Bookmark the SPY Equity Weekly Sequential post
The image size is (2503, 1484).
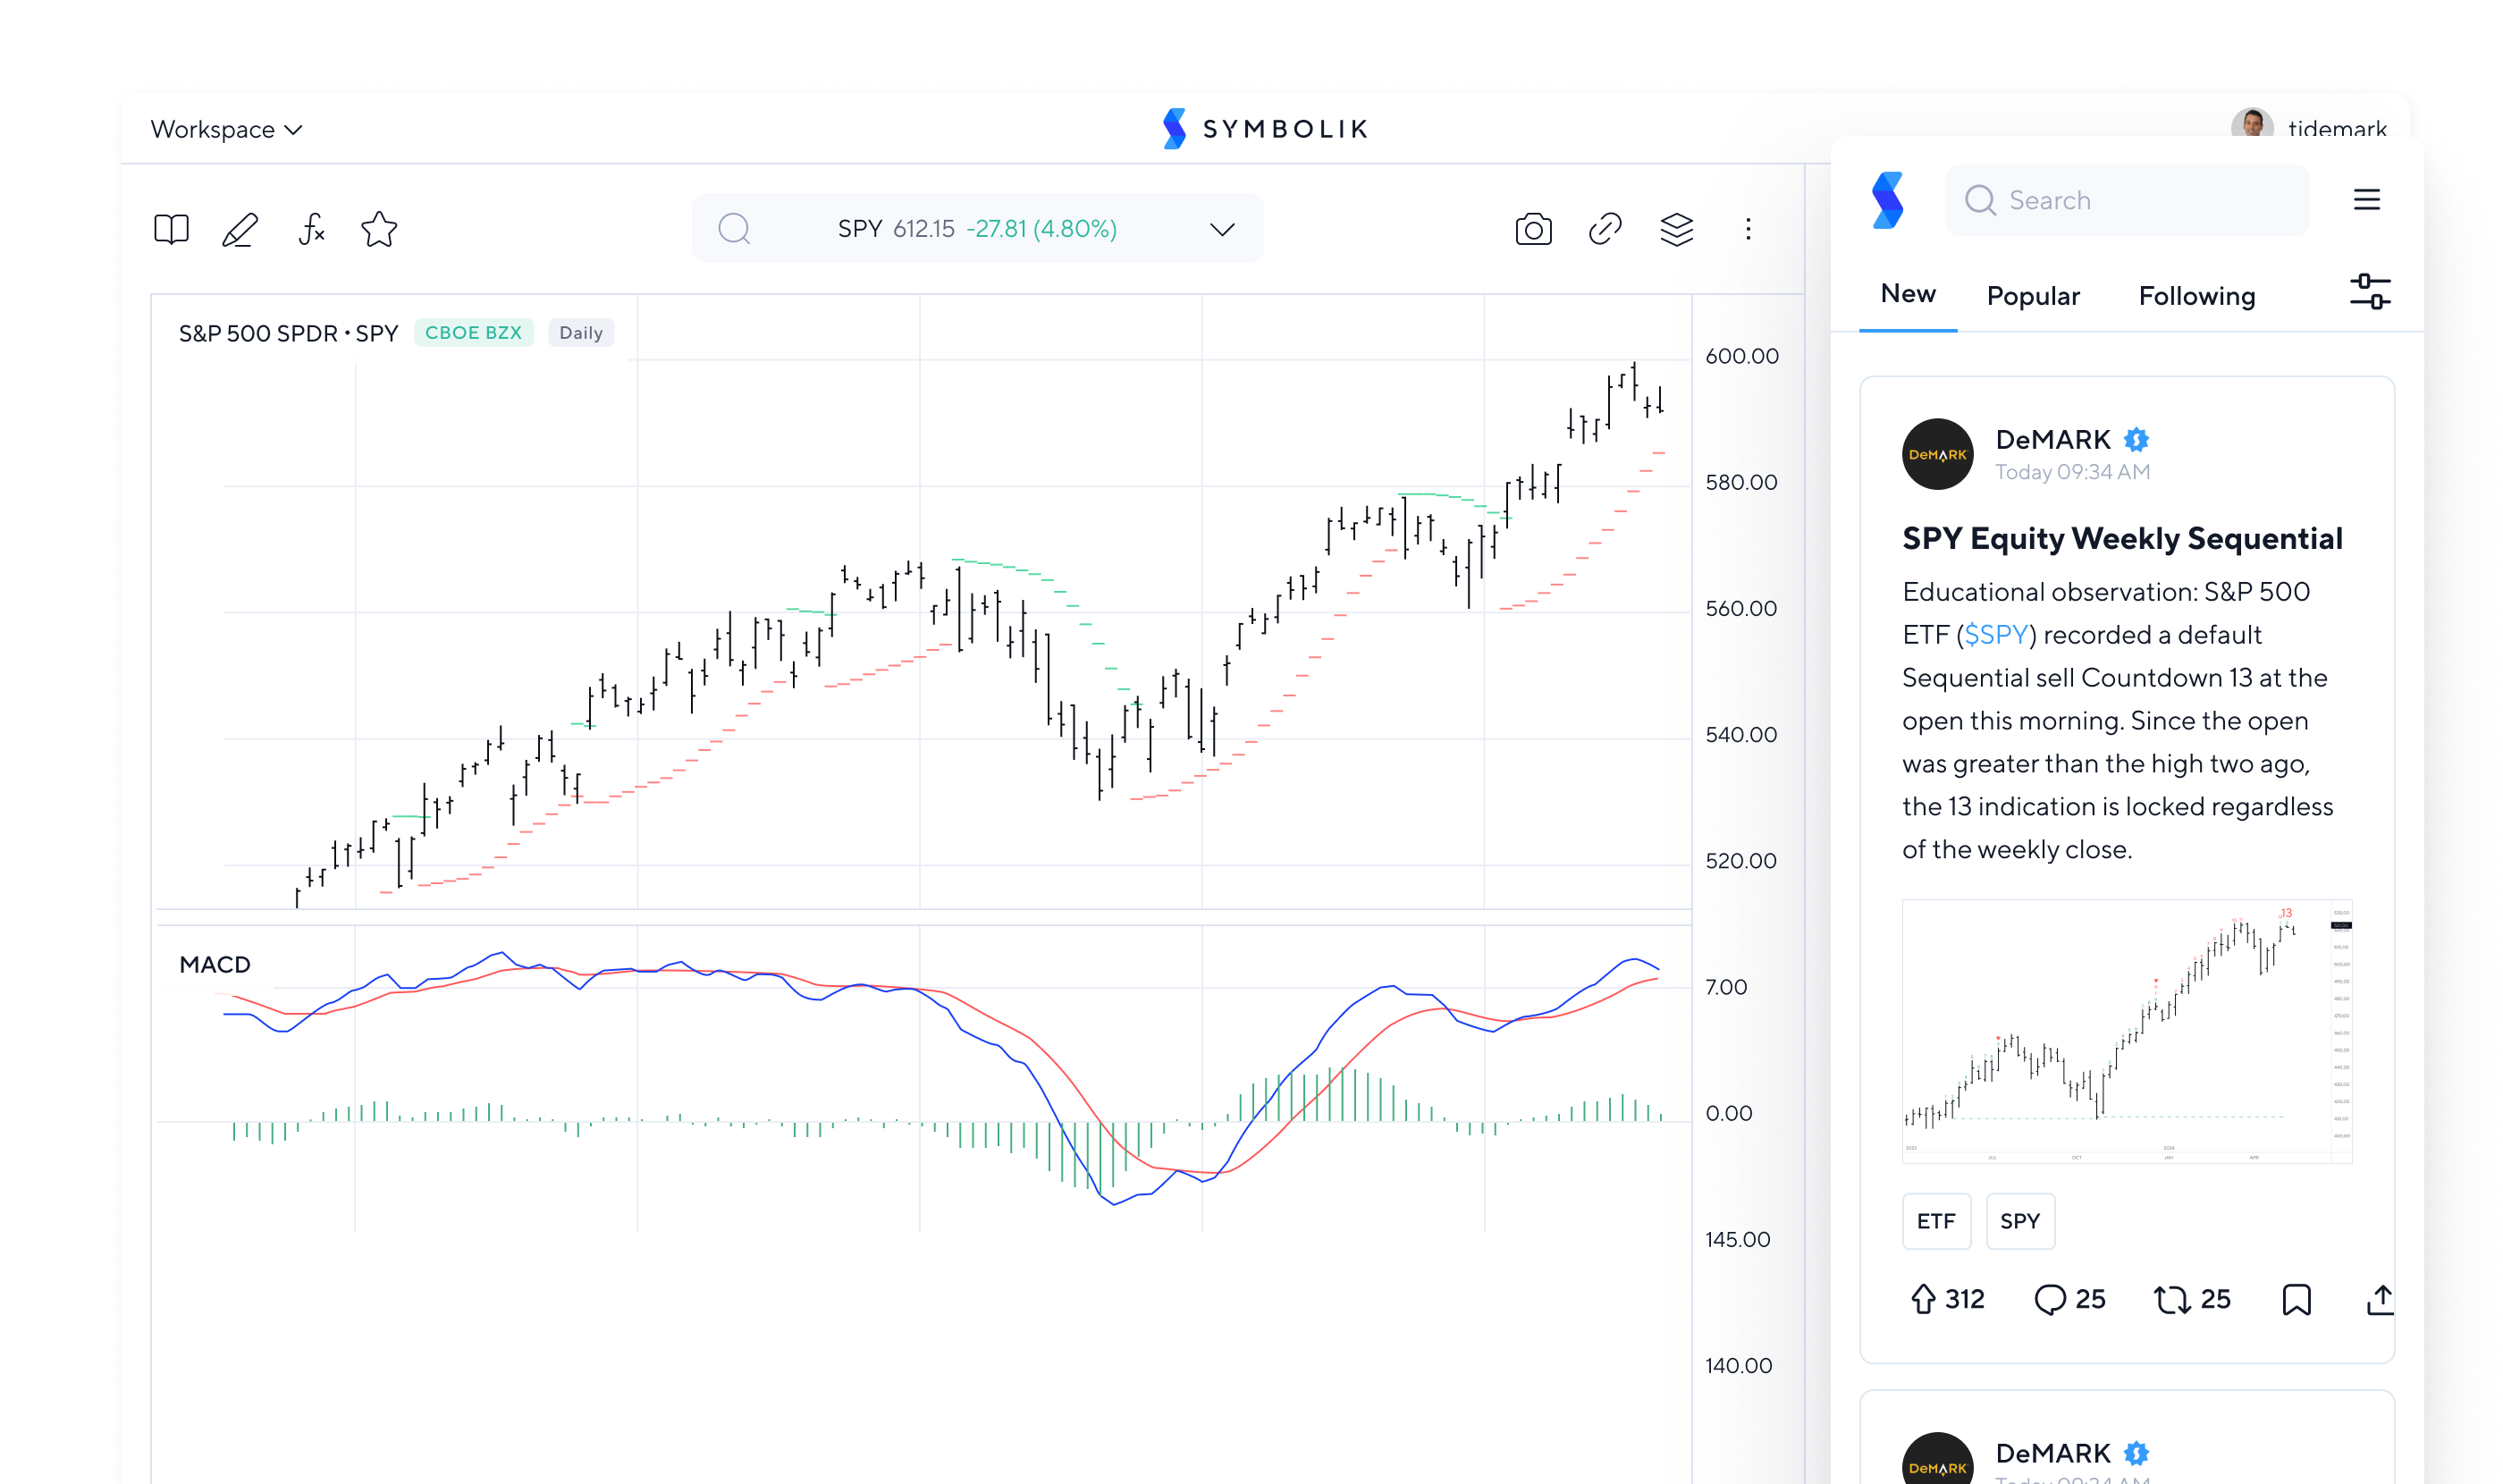[x=2296, y=1299]
